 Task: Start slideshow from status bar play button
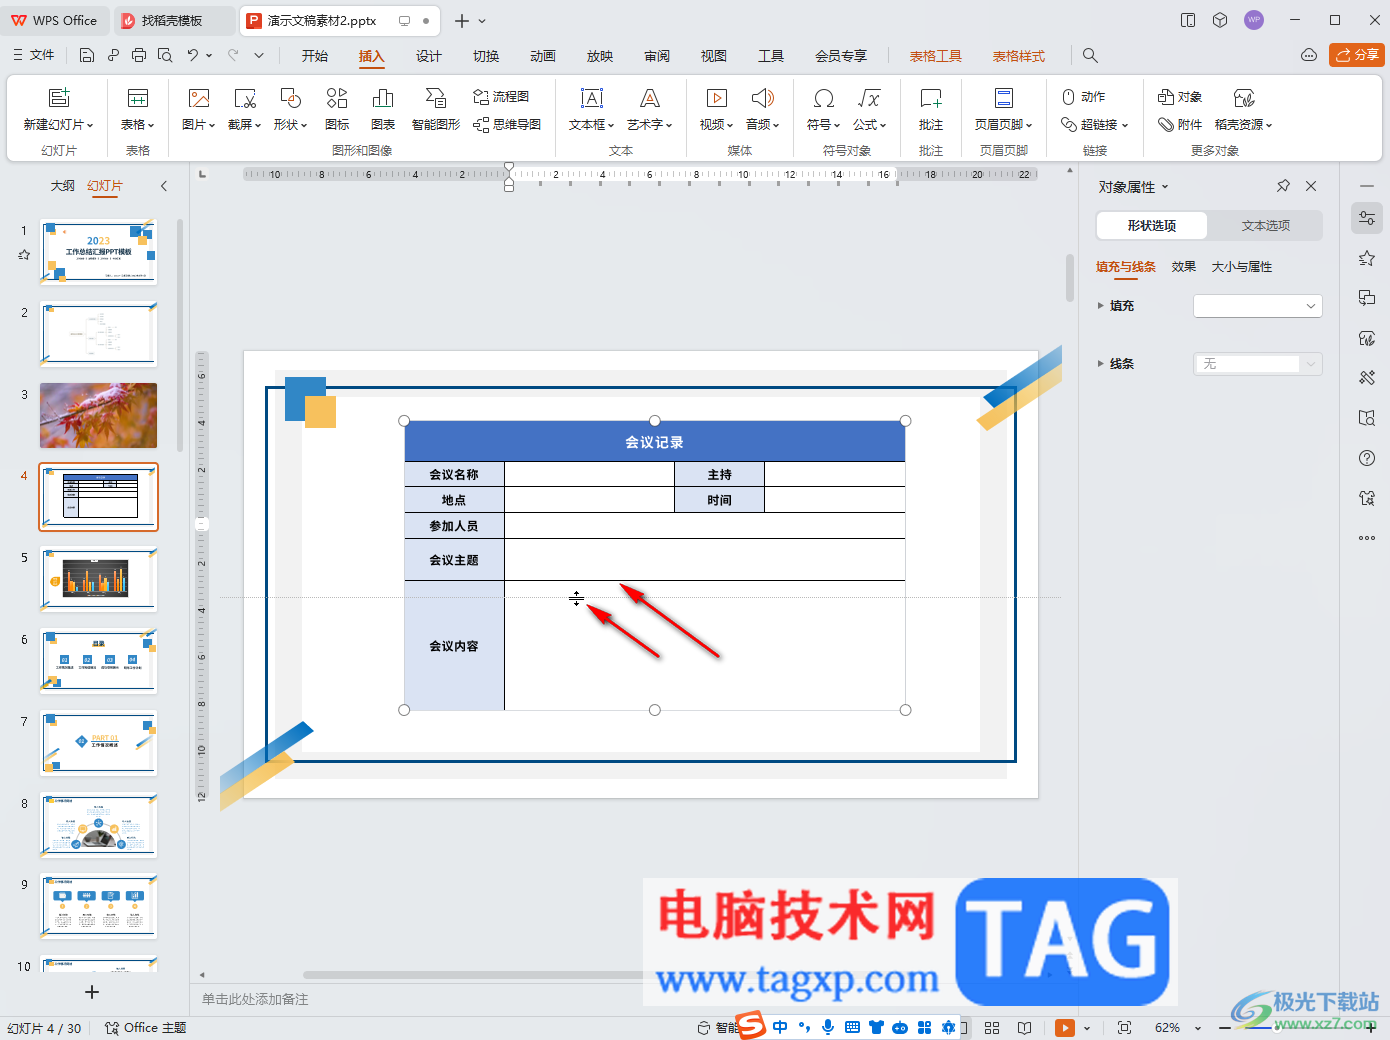tap(1065, 1028)
